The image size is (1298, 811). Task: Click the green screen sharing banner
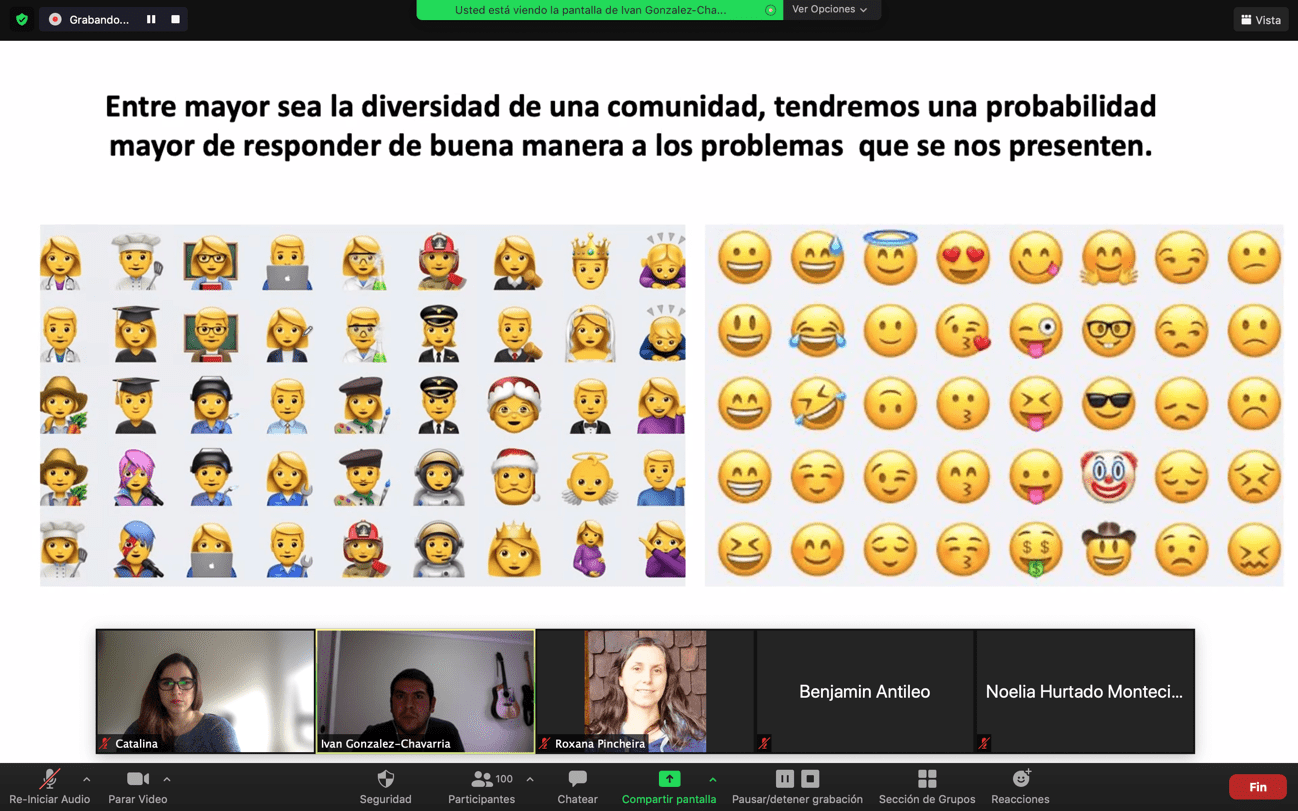(x=599, y=10)
